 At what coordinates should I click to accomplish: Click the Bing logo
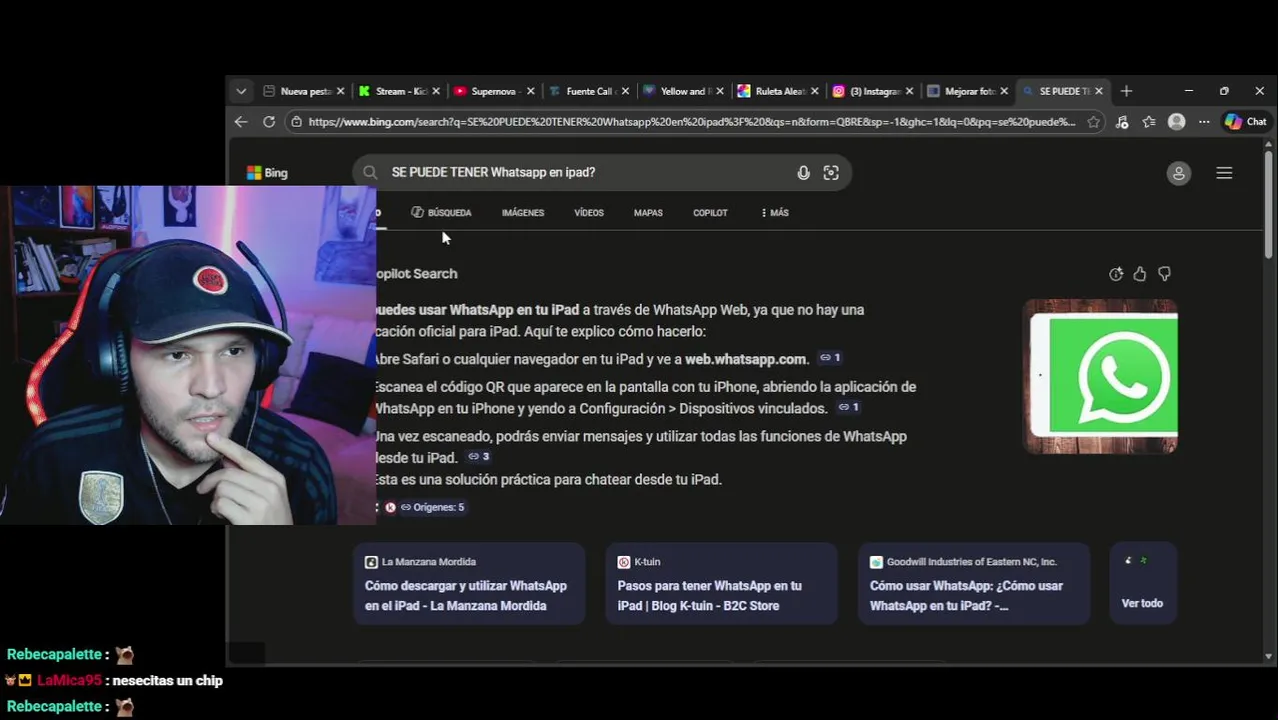[267, 173]
